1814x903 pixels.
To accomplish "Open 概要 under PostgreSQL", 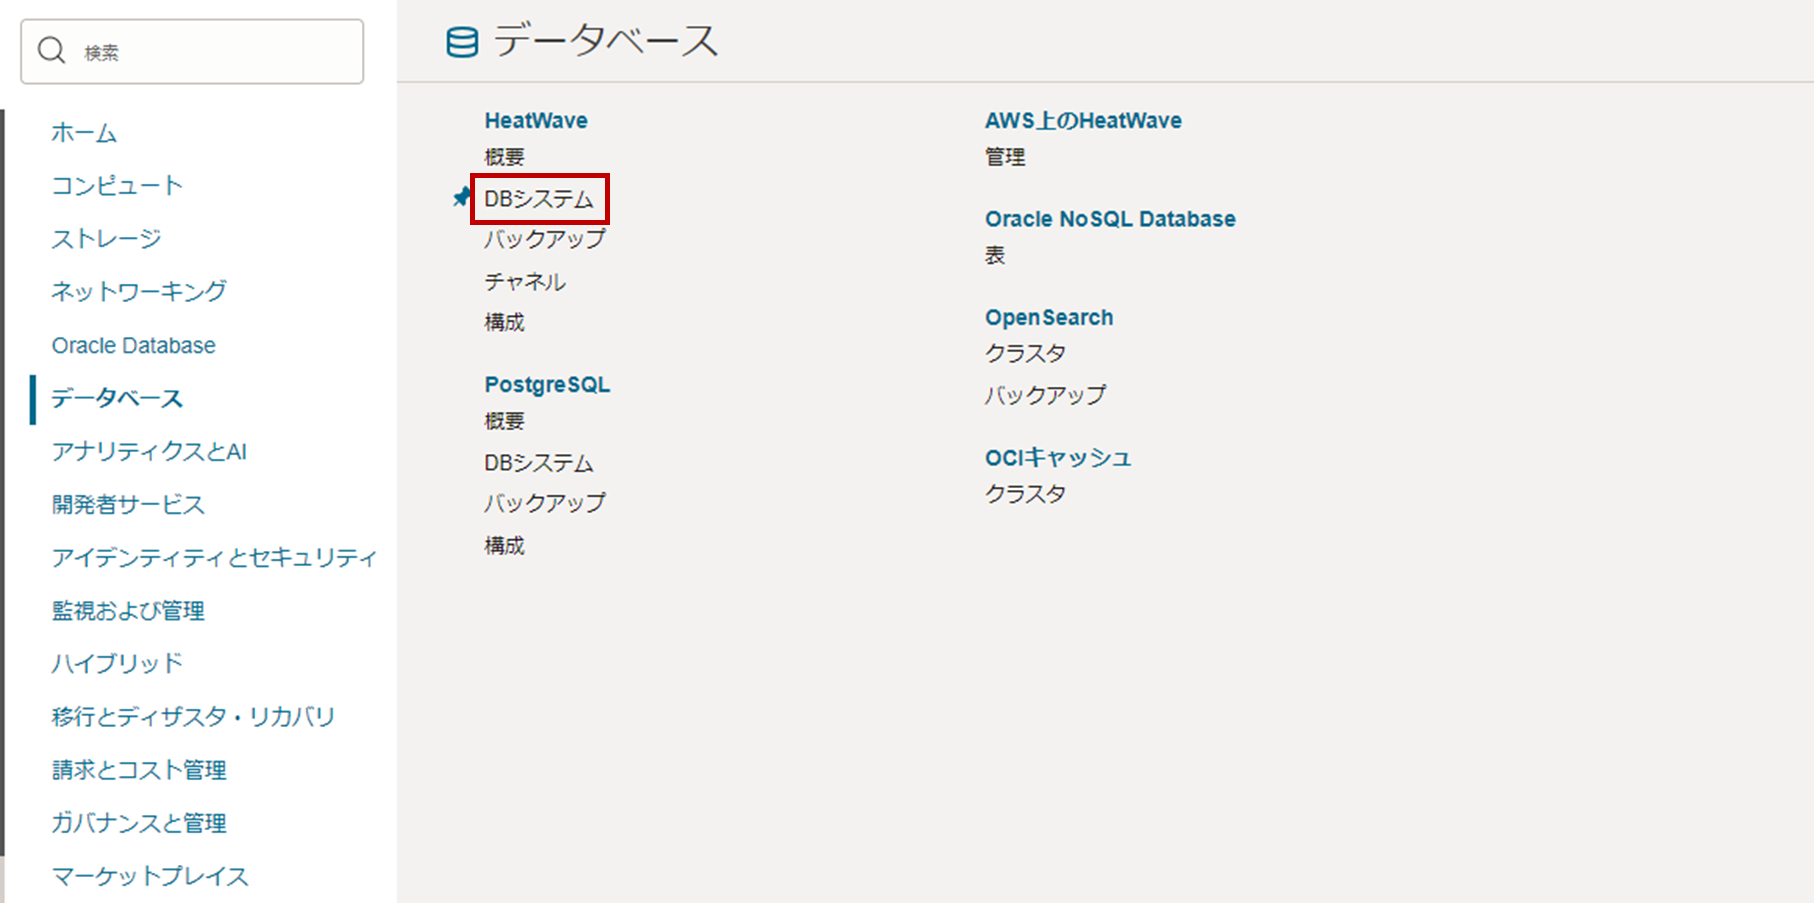I will [505, 421].
